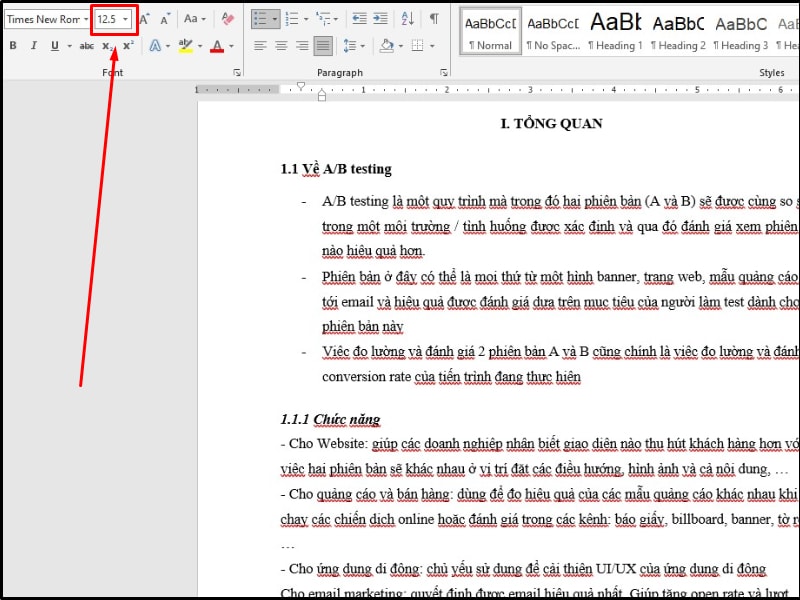800x600 pixels.
Task: Toggle Subscript formatting
Action: [107, 46]
